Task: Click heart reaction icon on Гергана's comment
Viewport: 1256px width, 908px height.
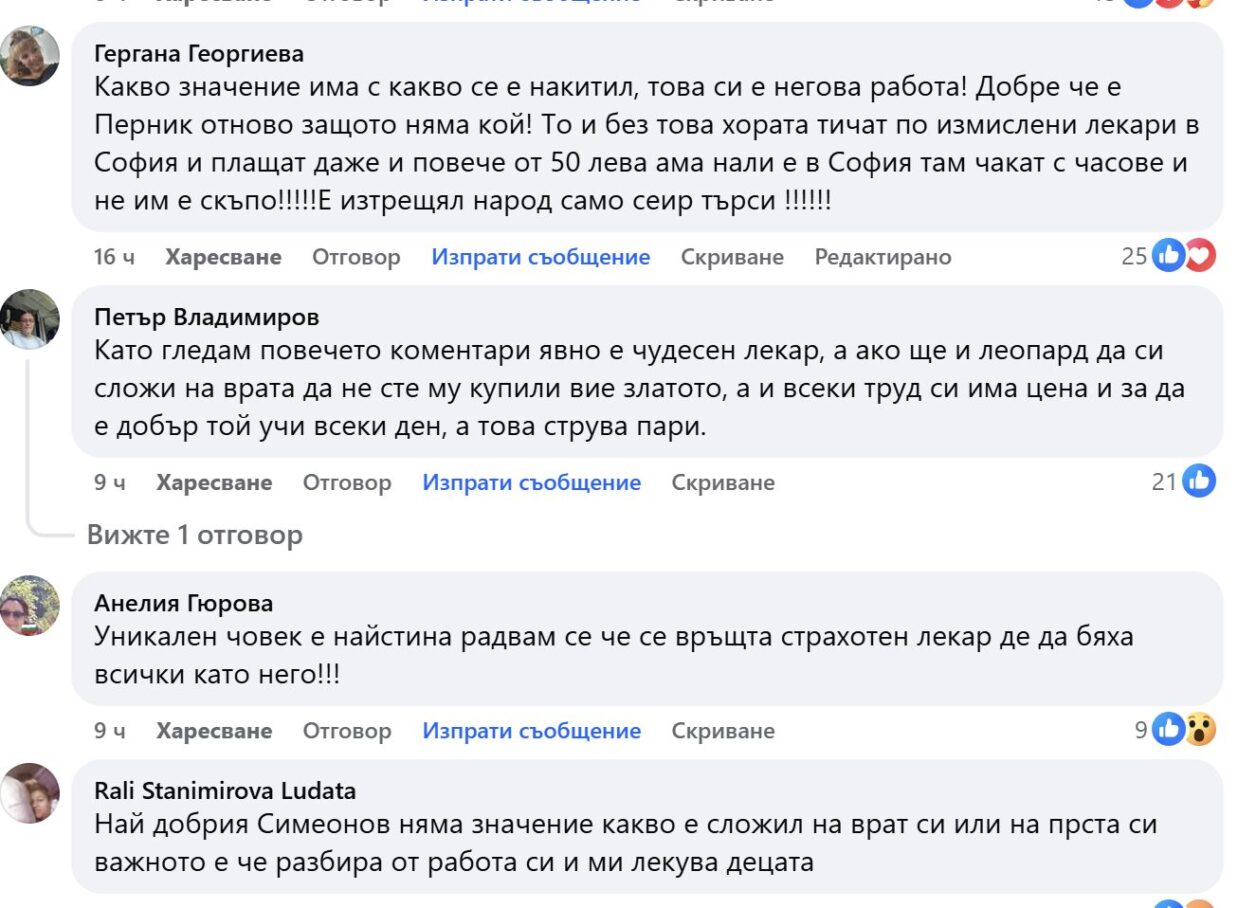Action: pyautogui.click(x=1198, y=257)
